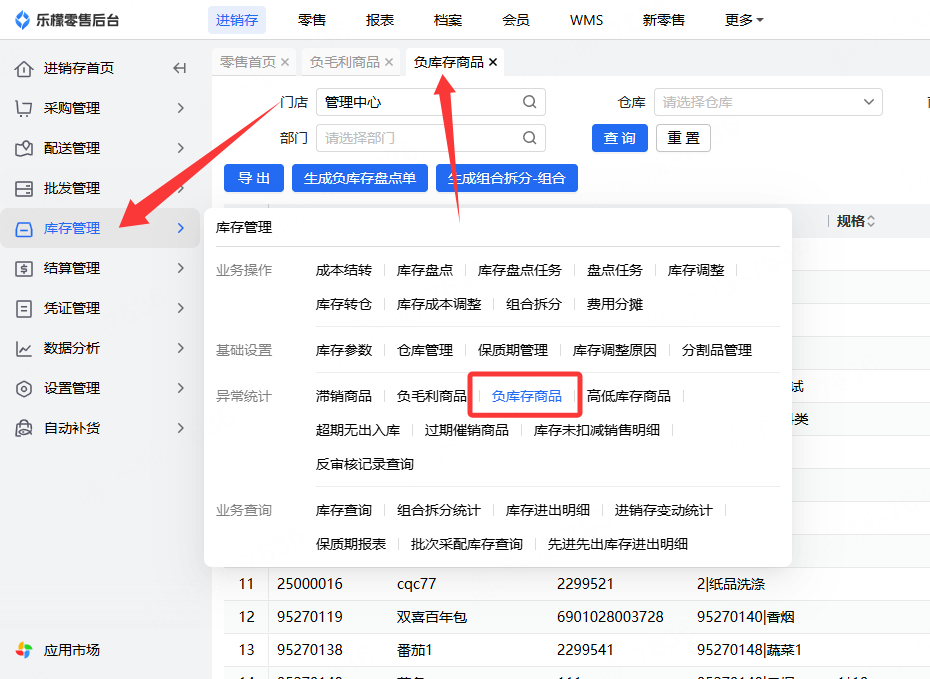The image size is (930, 679).
Task: Click the 配送管理 sidebar icon
Action: 24,148
